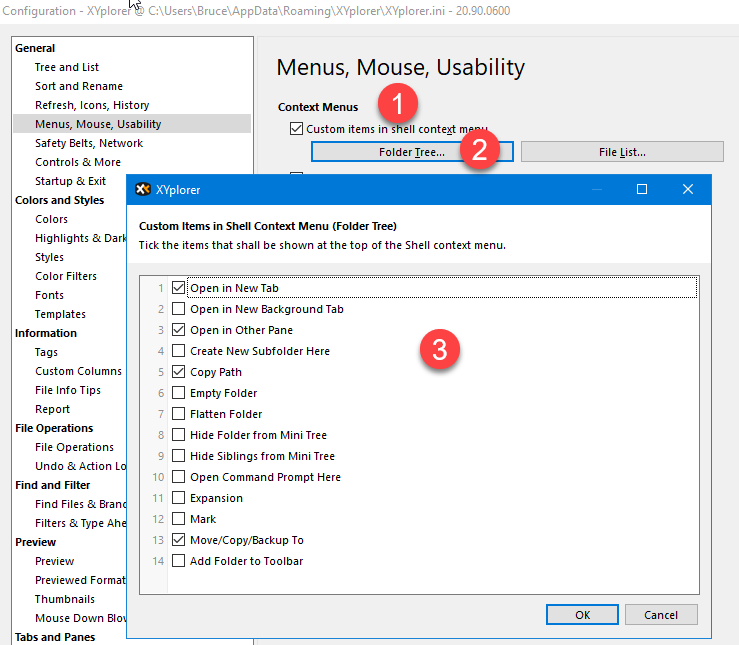Select the Thumbnails settings page
The width and height of the screenshot is (739, 645).
pyautogui.click(x=65, y=599)
